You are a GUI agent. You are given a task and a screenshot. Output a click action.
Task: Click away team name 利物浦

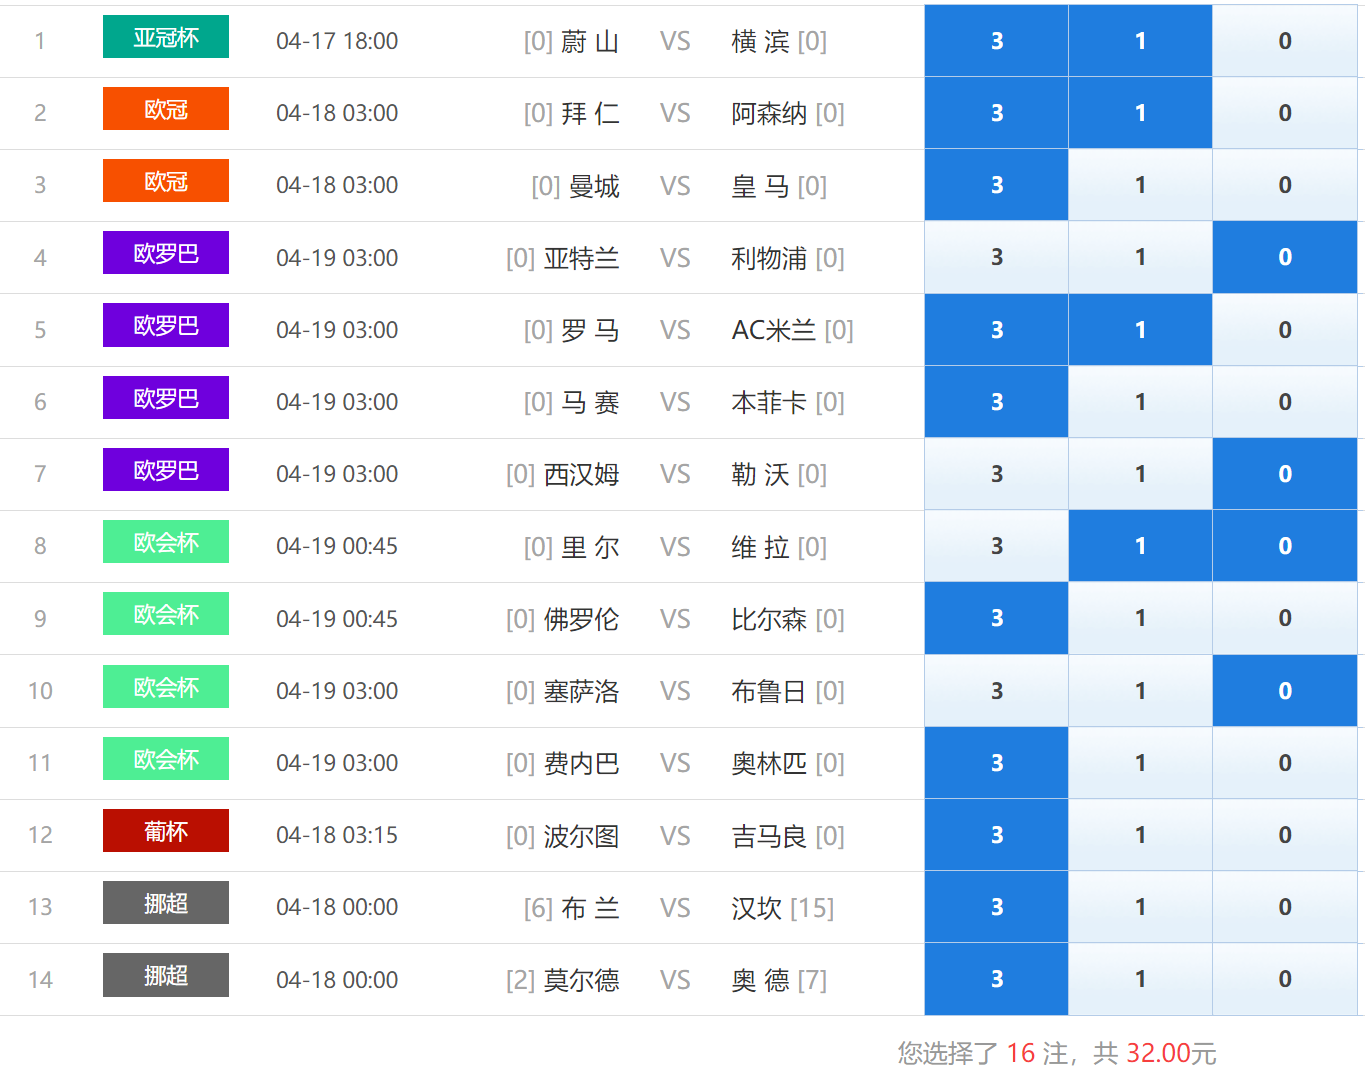769,258
